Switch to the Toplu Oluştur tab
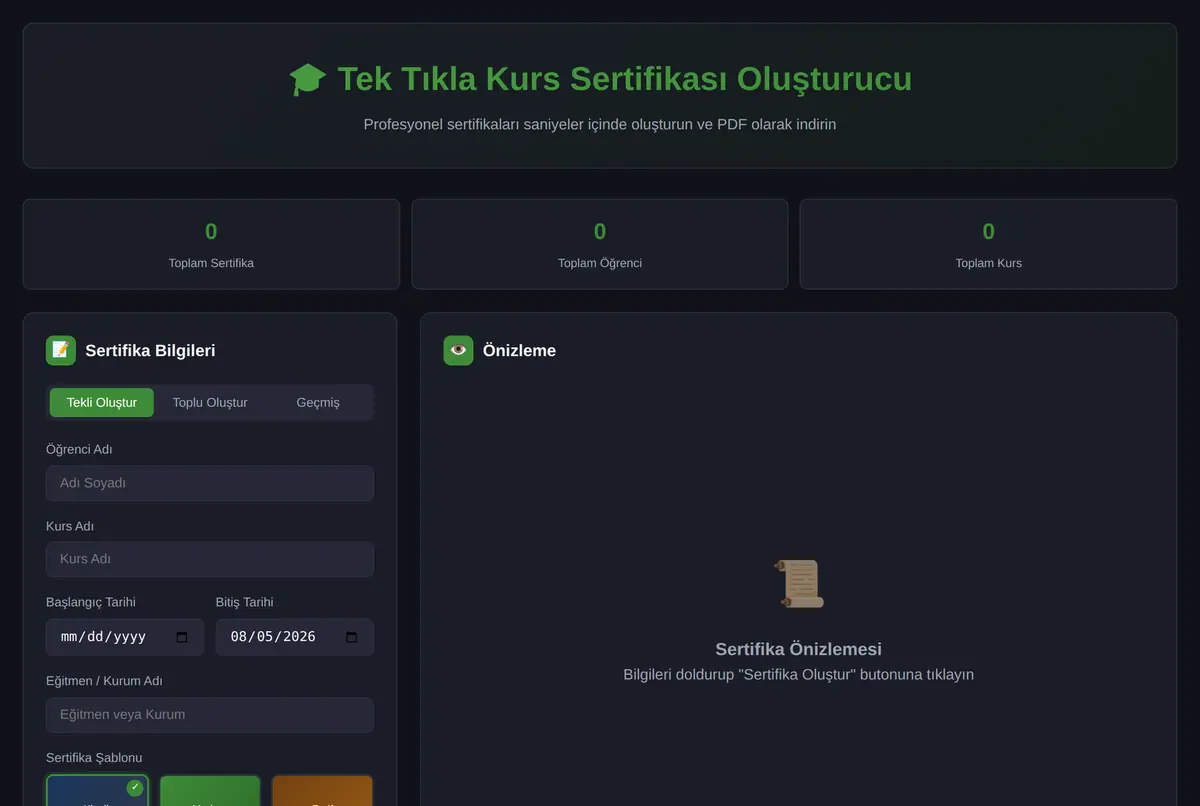The width and height of the screenshot is (1200, 806). (210, 402)
